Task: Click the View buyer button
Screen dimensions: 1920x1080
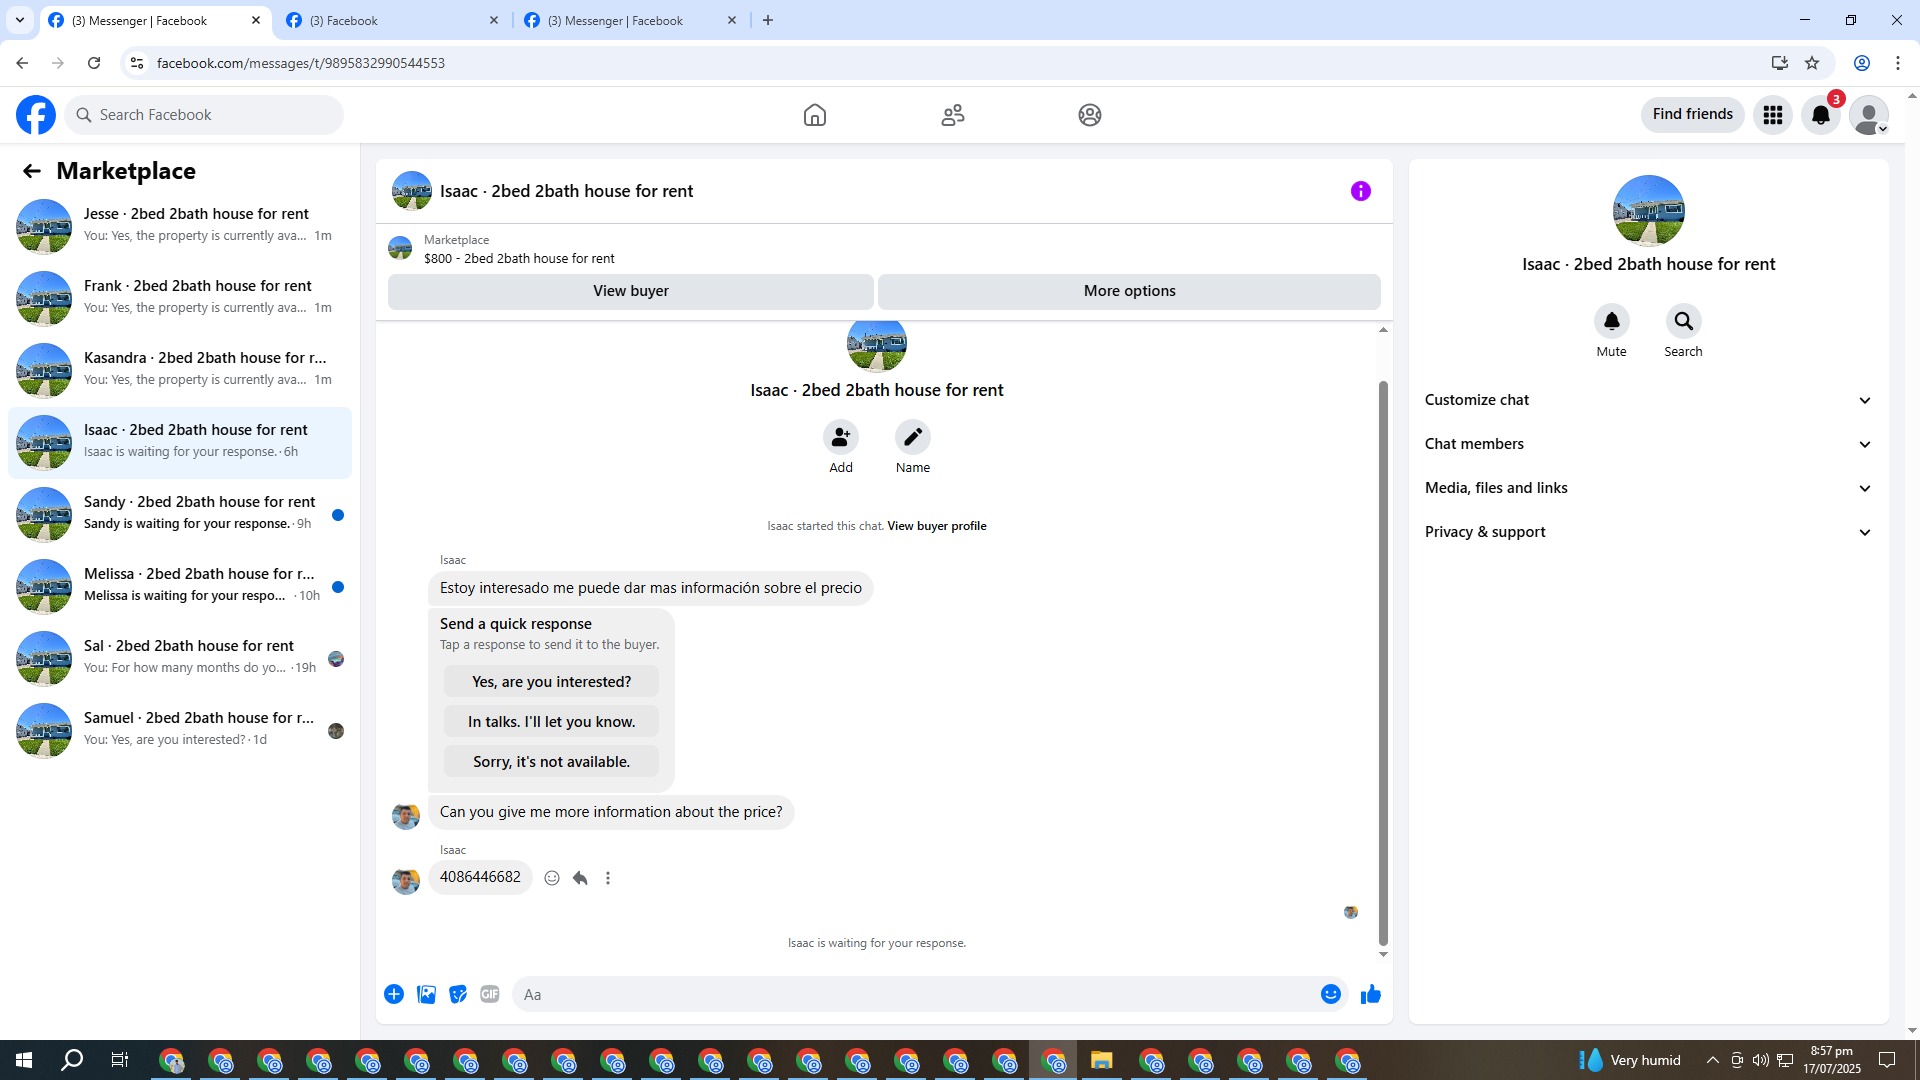Action: [630, 291]
